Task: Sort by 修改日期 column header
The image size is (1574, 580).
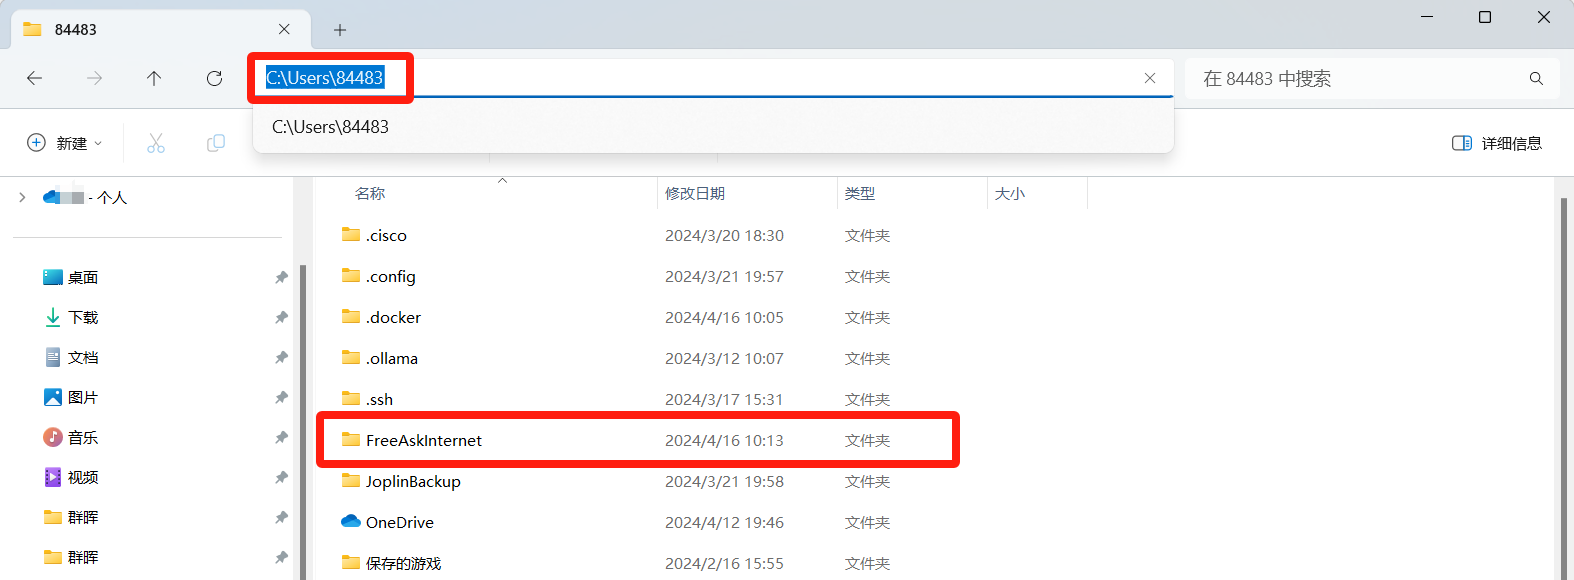Action: click(x=695, y=193)
